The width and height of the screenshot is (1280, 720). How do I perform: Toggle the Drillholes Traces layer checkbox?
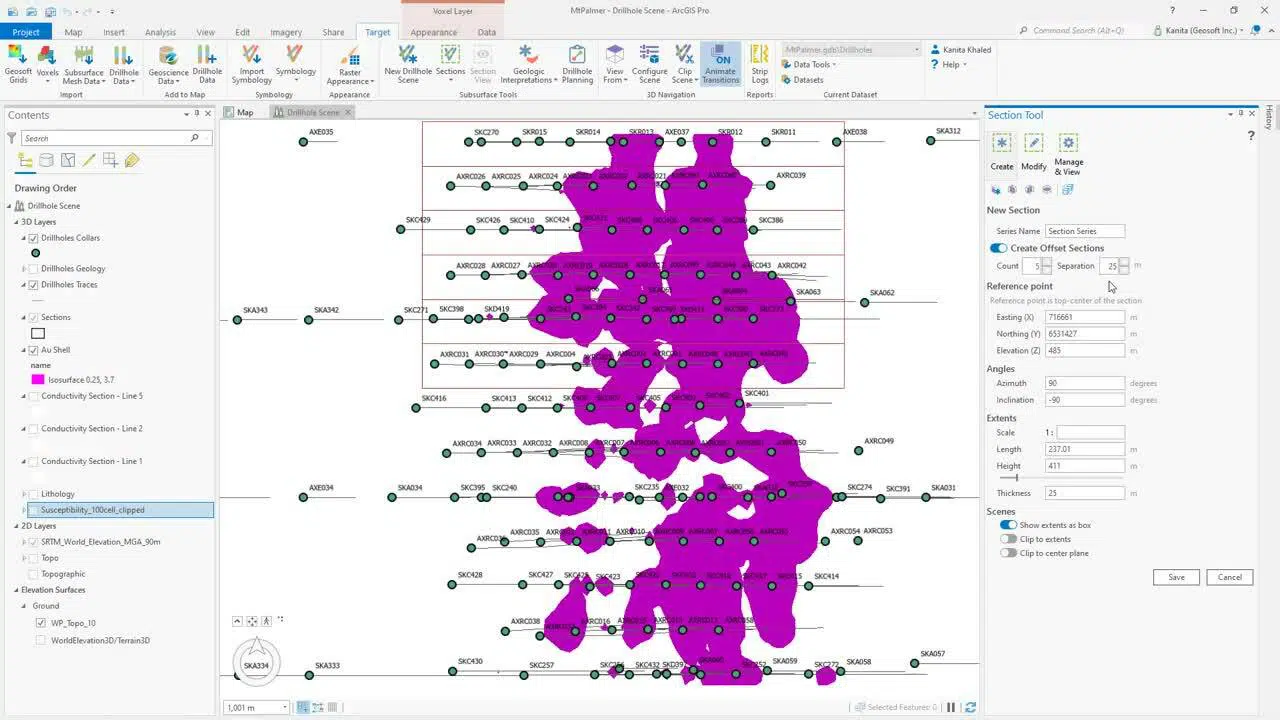tap(34, 284)
